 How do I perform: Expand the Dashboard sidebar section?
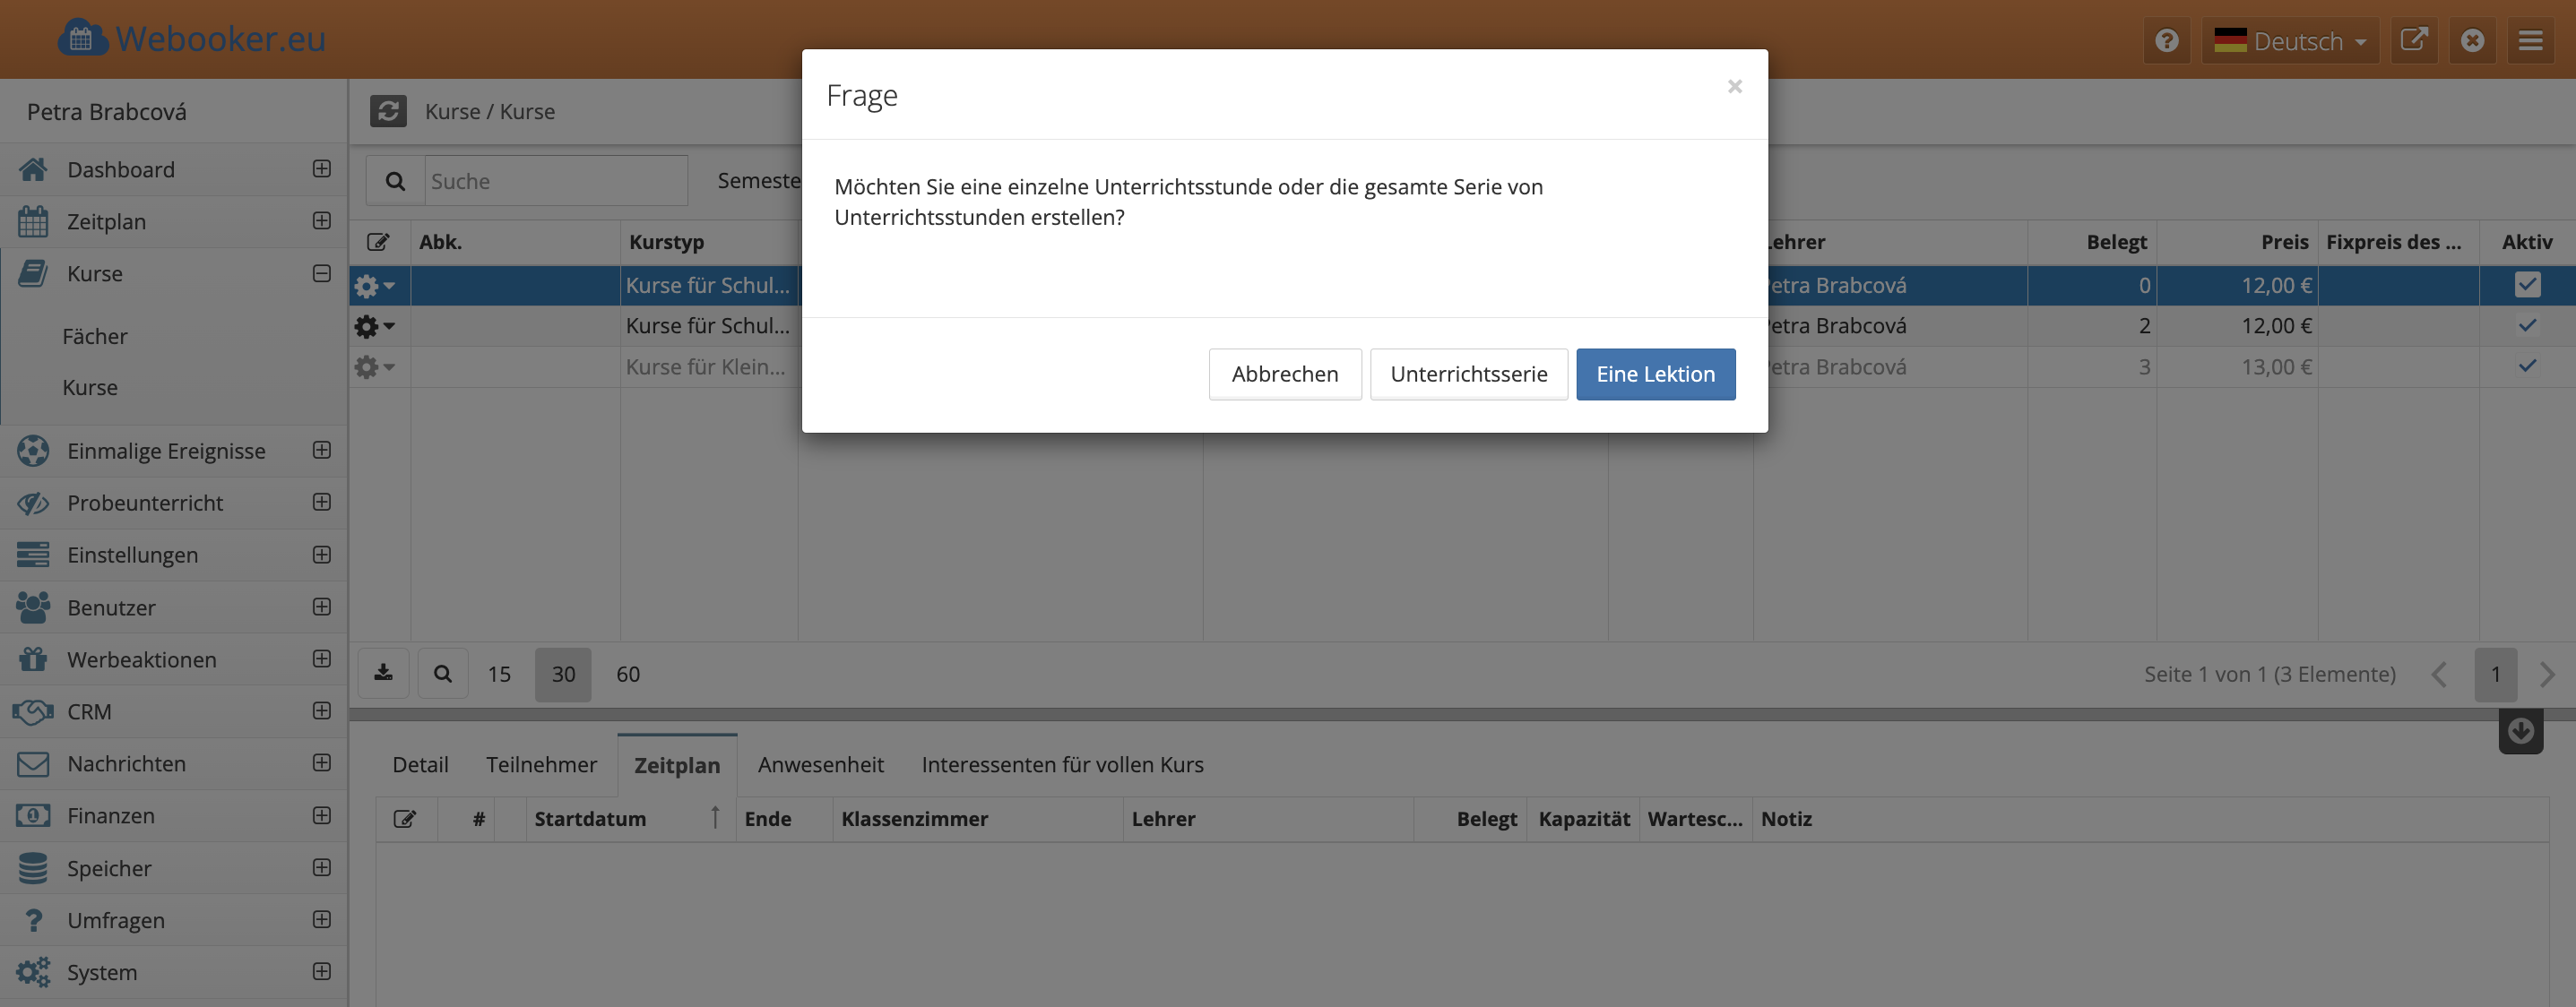(321, 169)
